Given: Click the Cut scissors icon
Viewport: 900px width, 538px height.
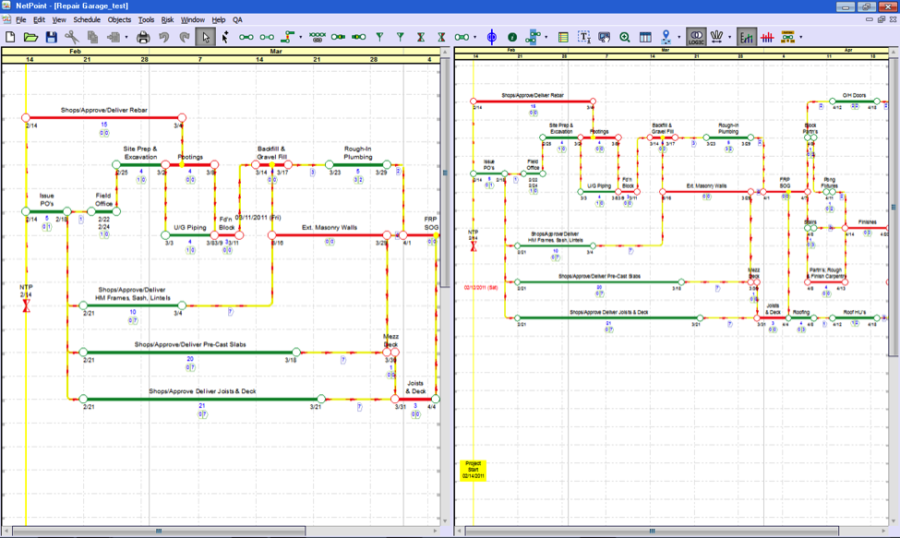Looking at the screenshot, I should click(x=72, y=37).
